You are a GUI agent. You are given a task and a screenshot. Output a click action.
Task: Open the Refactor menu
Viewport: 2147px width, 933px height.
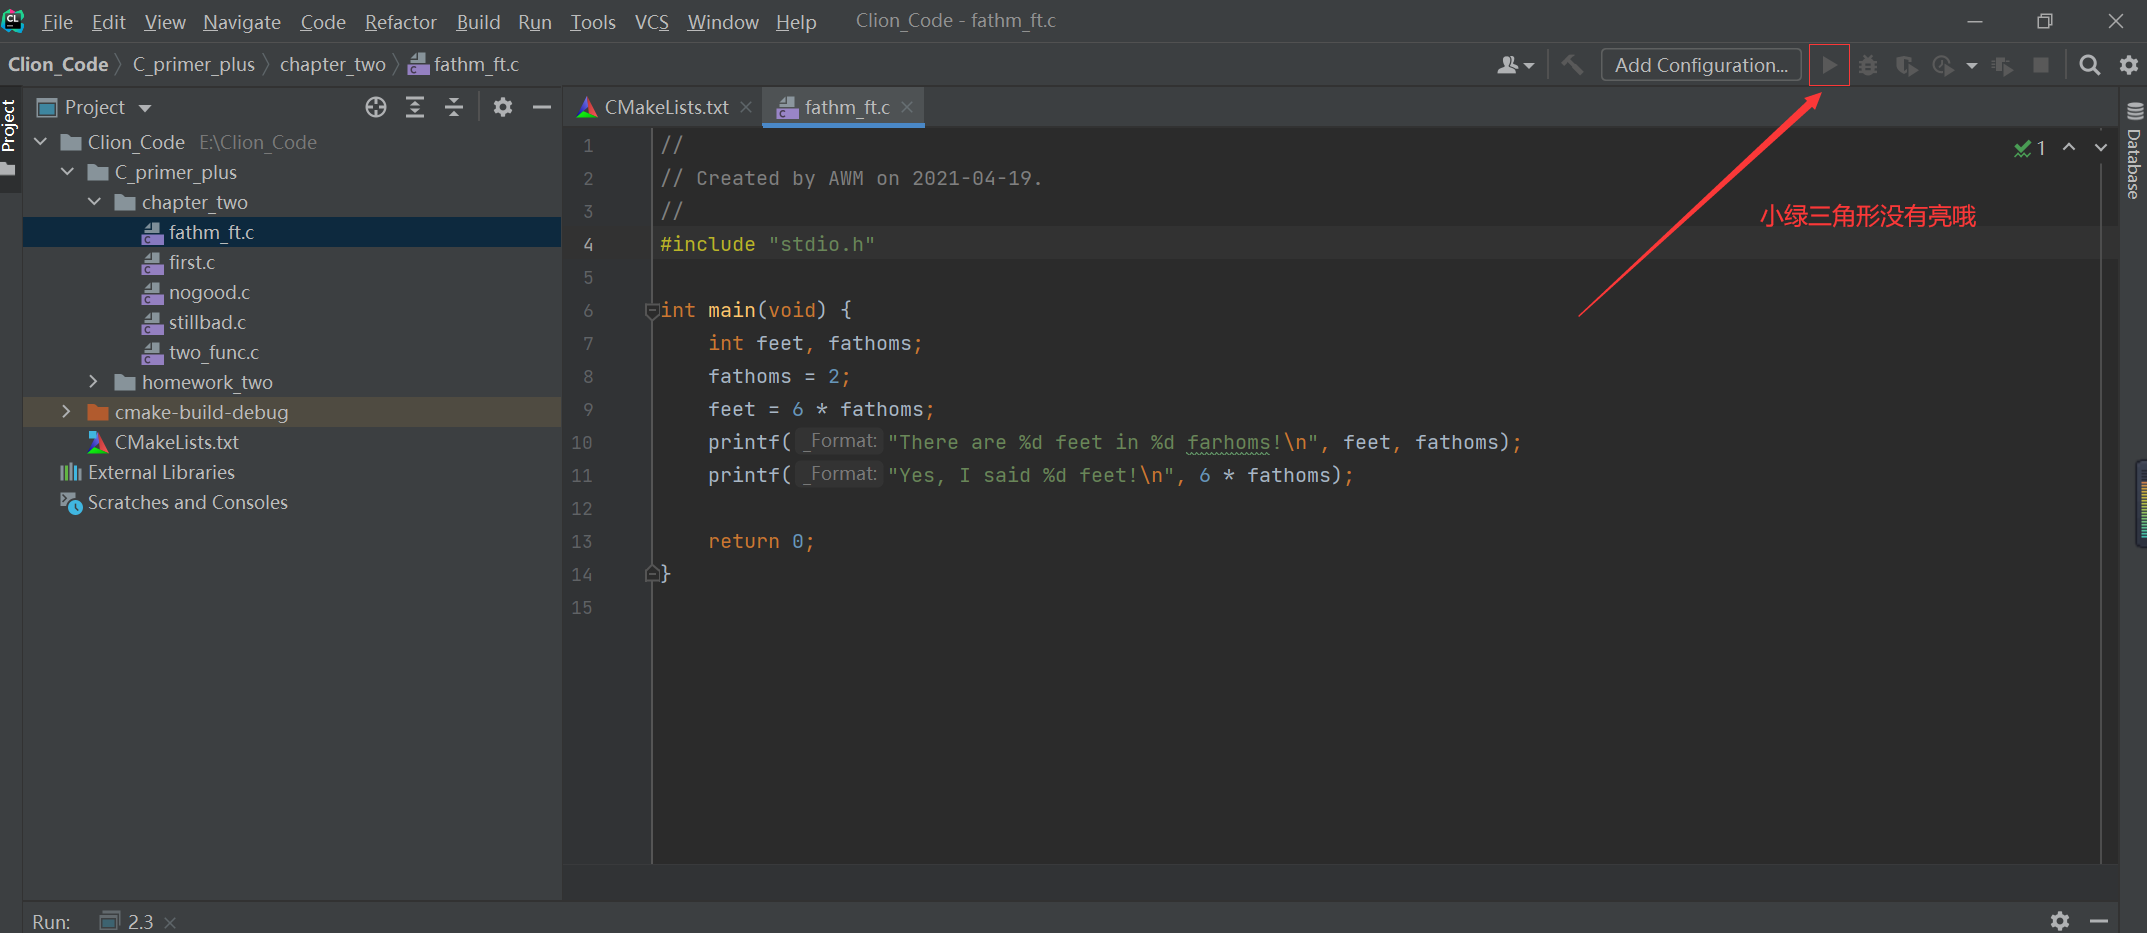400,21
